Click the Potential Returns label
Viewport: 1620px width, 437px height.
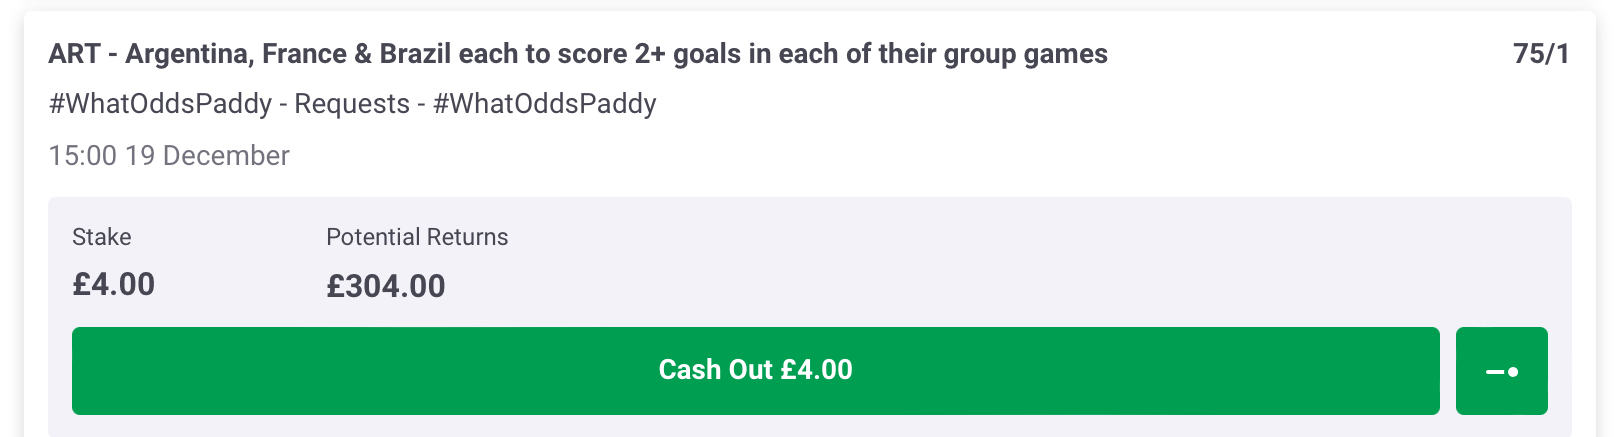click(x=417, y=237)
